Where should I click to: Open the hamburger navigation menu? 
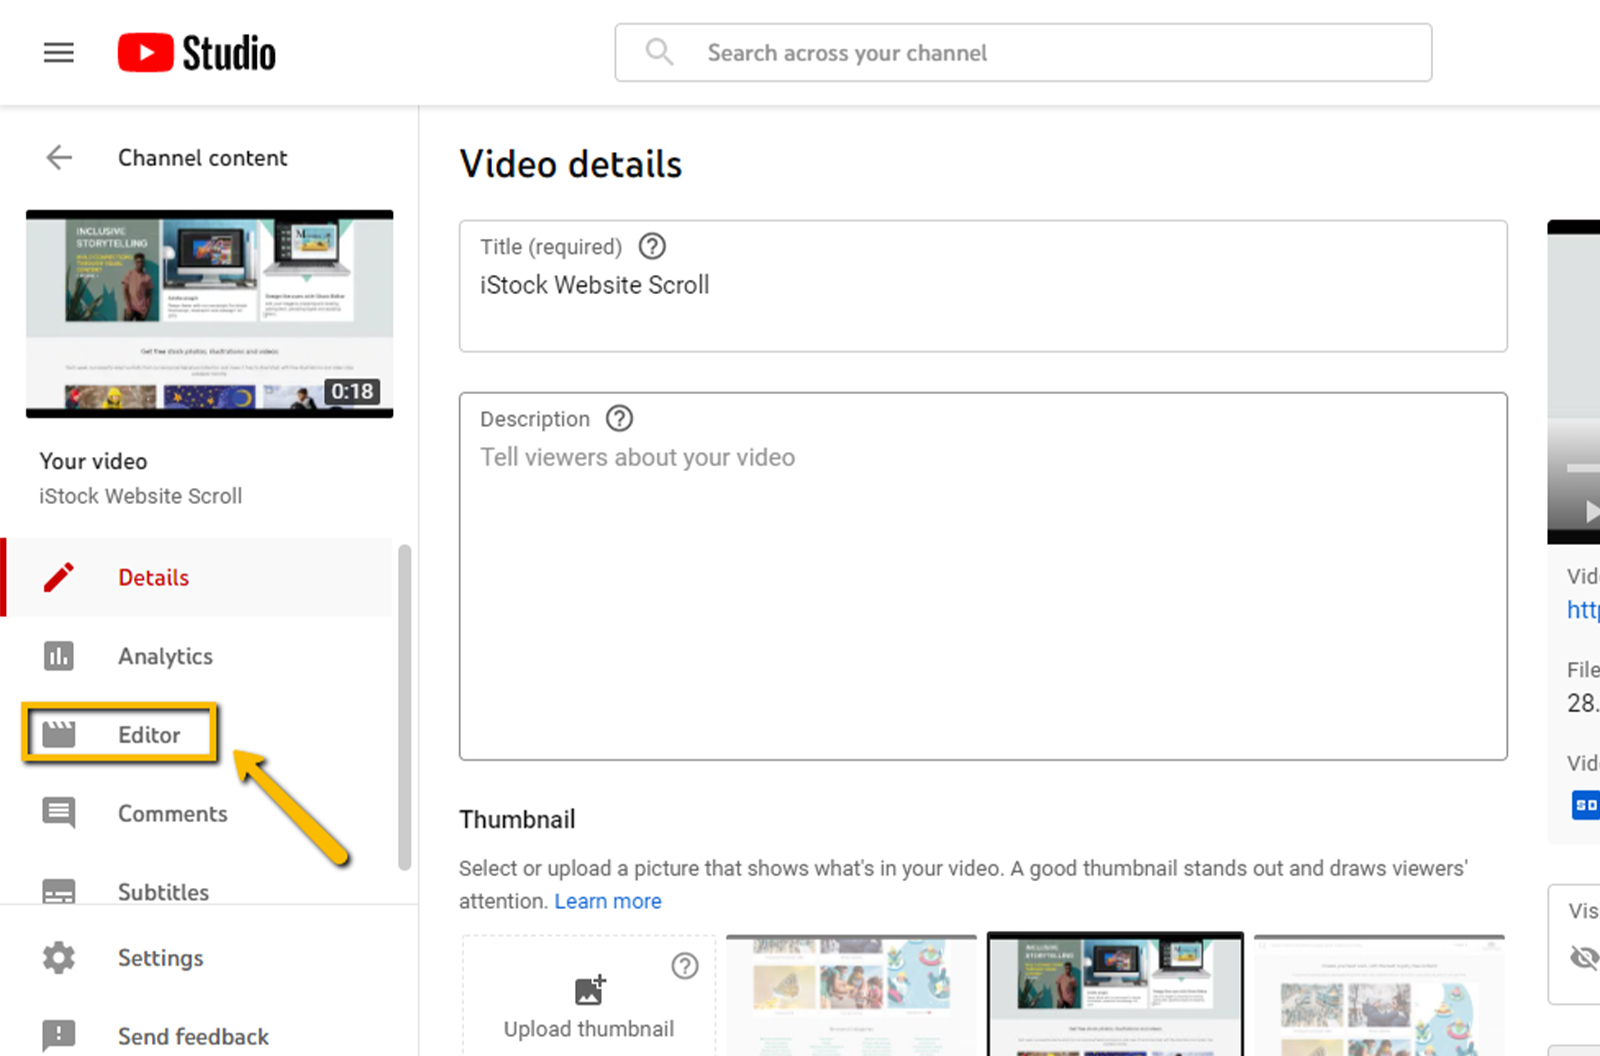pos(59,53)
